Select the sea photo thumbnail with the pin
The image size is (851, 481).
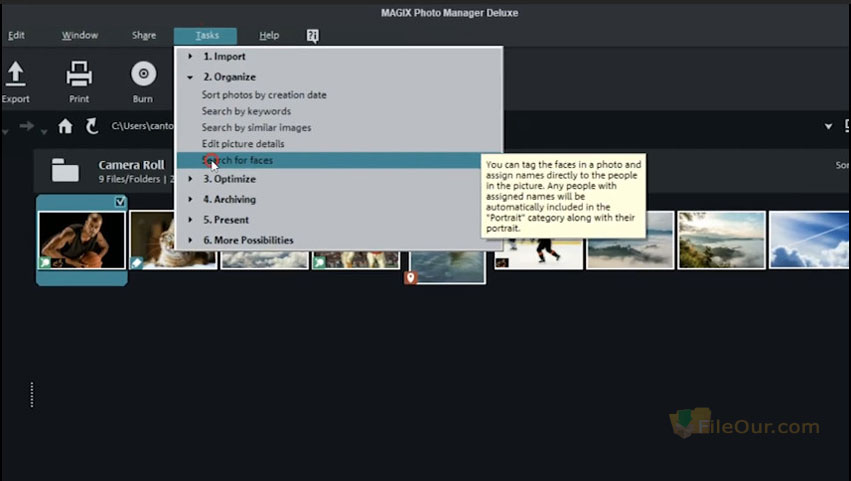(x=448, y=267)
